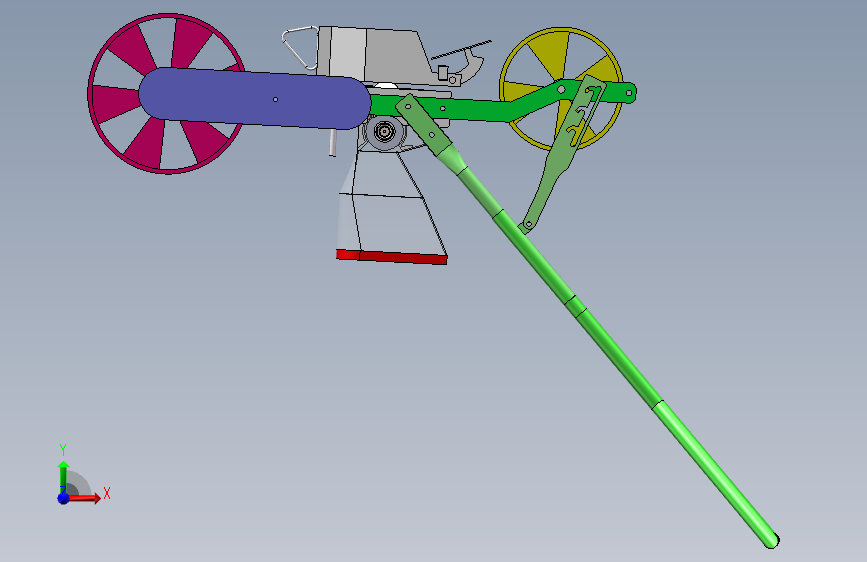Click the small hole in blue cover
This screenshot has height=562, width=867.
pyautogui.click(x=275, y=100)
